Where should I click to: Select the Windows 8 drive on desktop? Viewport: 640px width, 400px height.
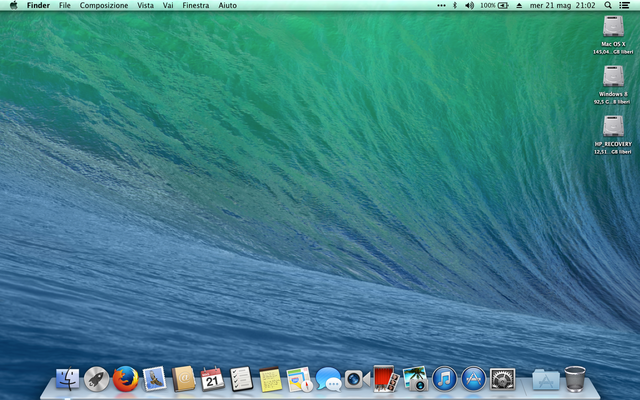612,76
